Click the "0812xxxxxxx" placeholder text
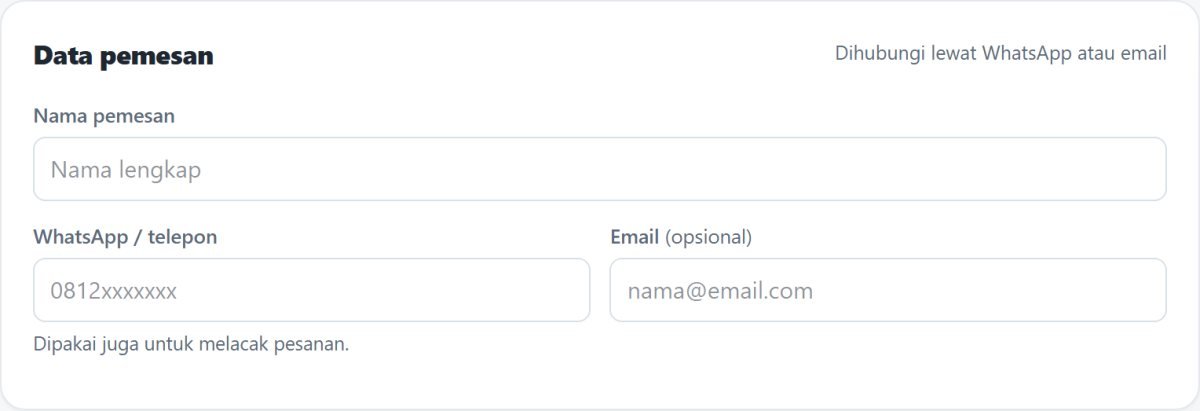This screenshot has width=1200, height=411. coord(114,291)
